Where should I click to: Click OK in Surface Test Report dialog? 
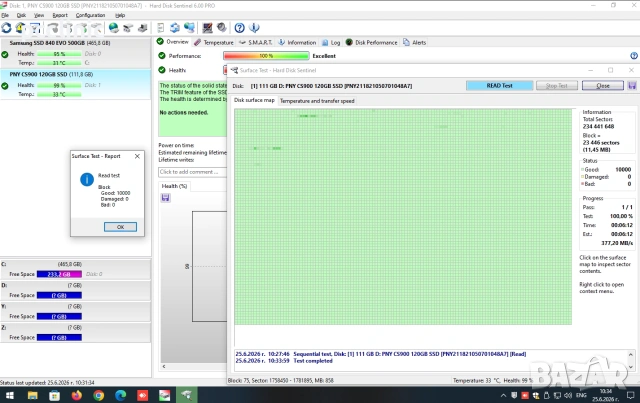point(120,227)
